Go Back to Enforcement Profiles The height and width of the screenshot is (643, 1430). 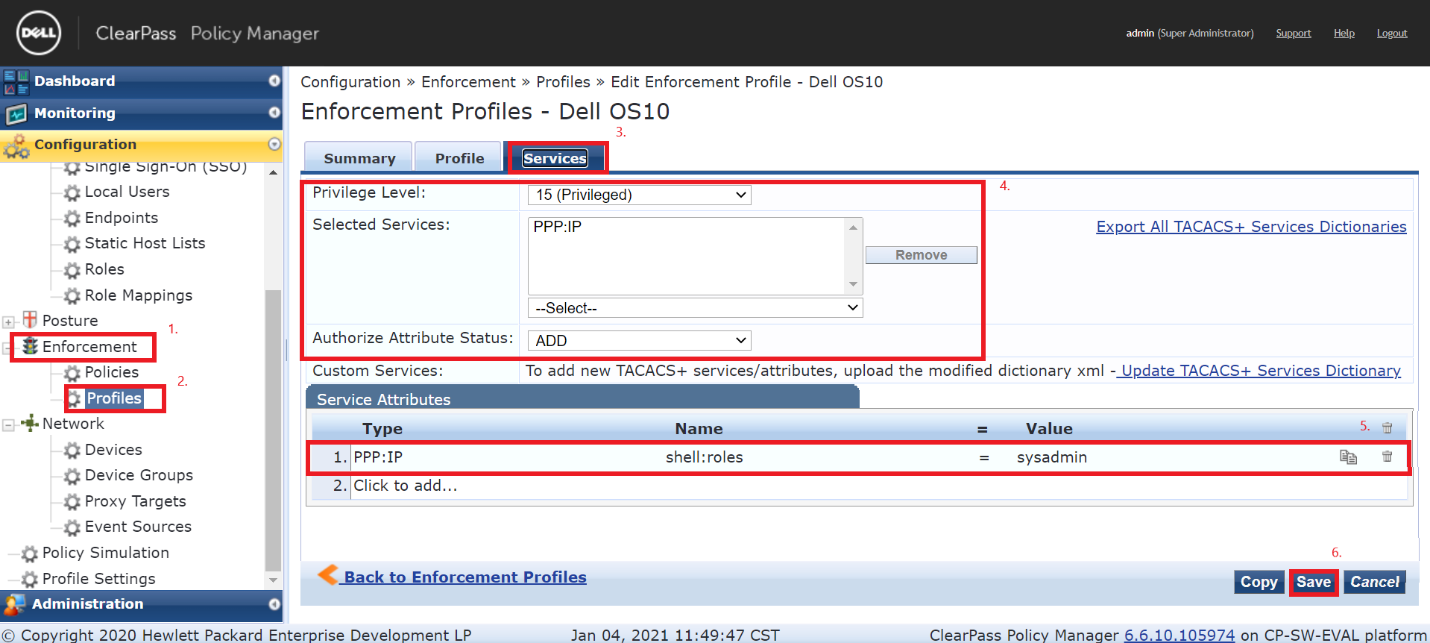coord(465,577)
